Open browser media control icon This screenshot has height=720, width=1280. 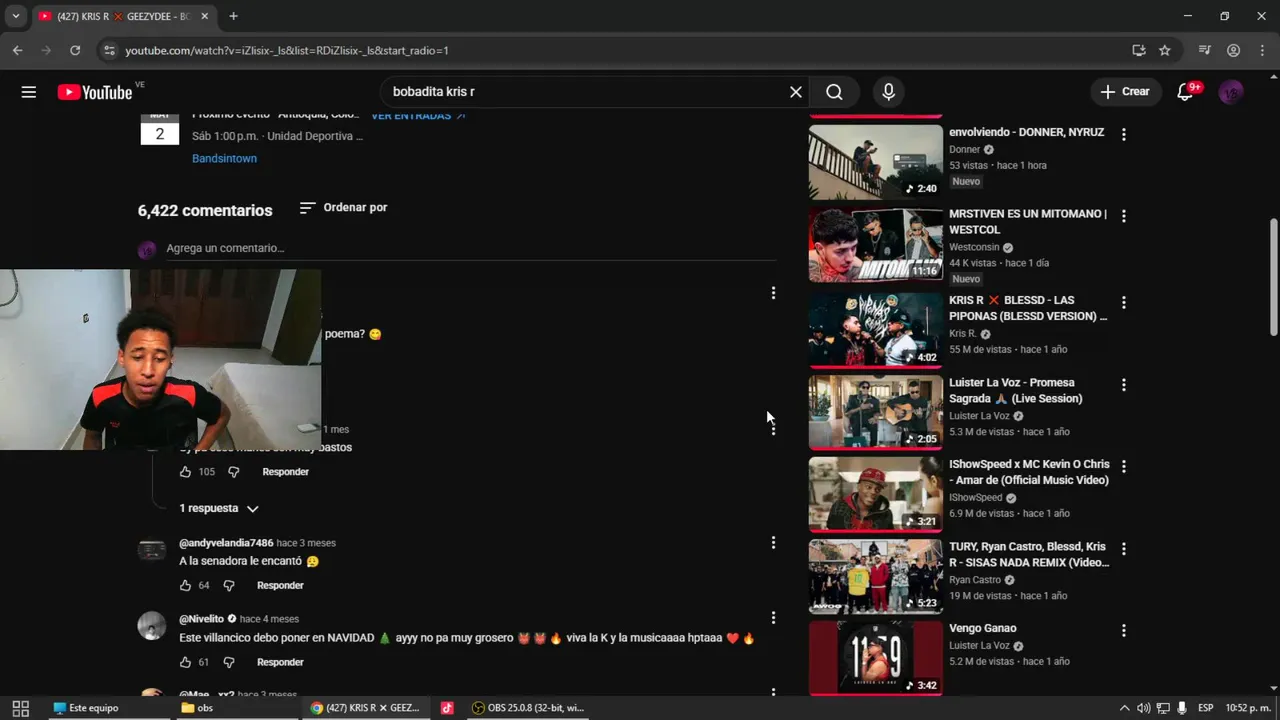pyautogui.click(x=1205, y=50)
